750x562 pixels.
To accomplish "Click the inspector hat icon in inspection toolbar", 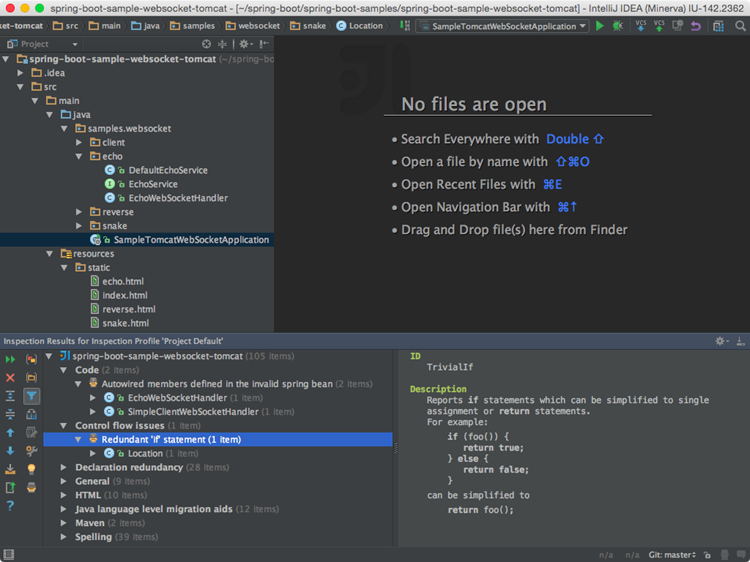I will coord(31,487).
